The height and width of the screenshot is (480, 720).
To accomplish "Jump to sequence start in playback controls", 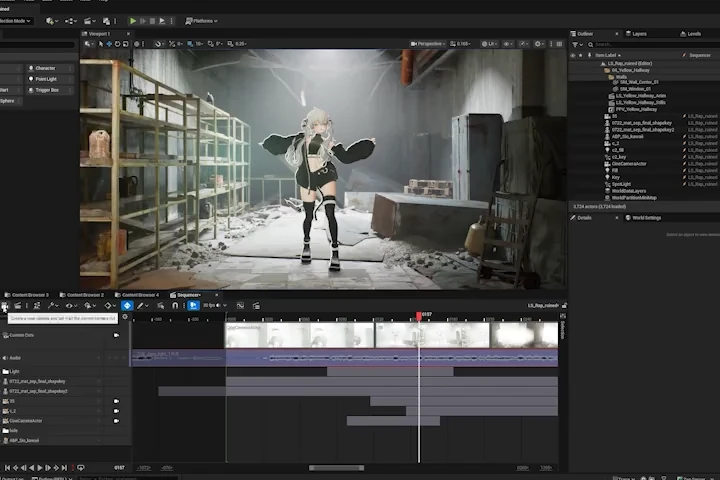I will click(x=7, y=468).
